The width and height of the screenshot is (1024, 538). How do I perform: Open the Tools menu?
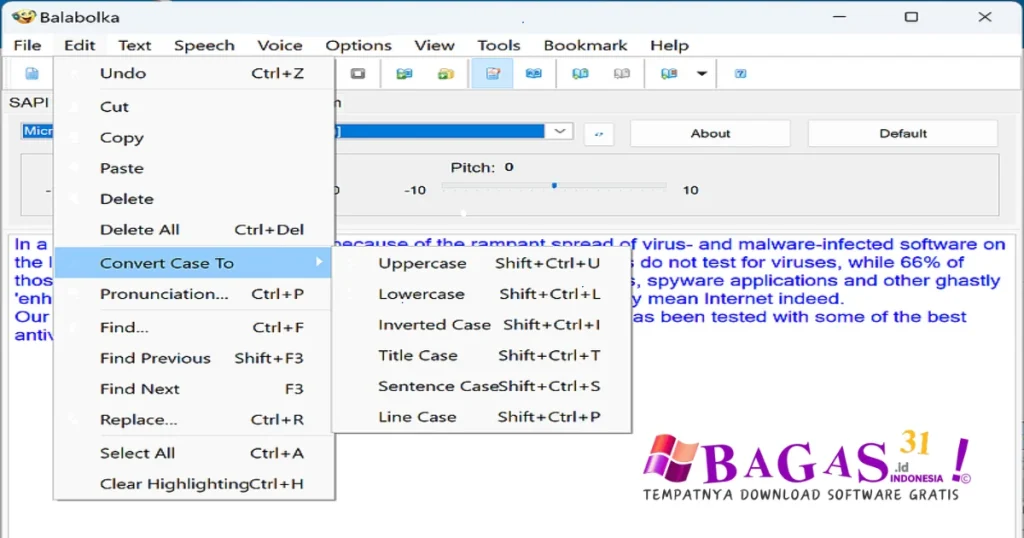pos(498,45)
